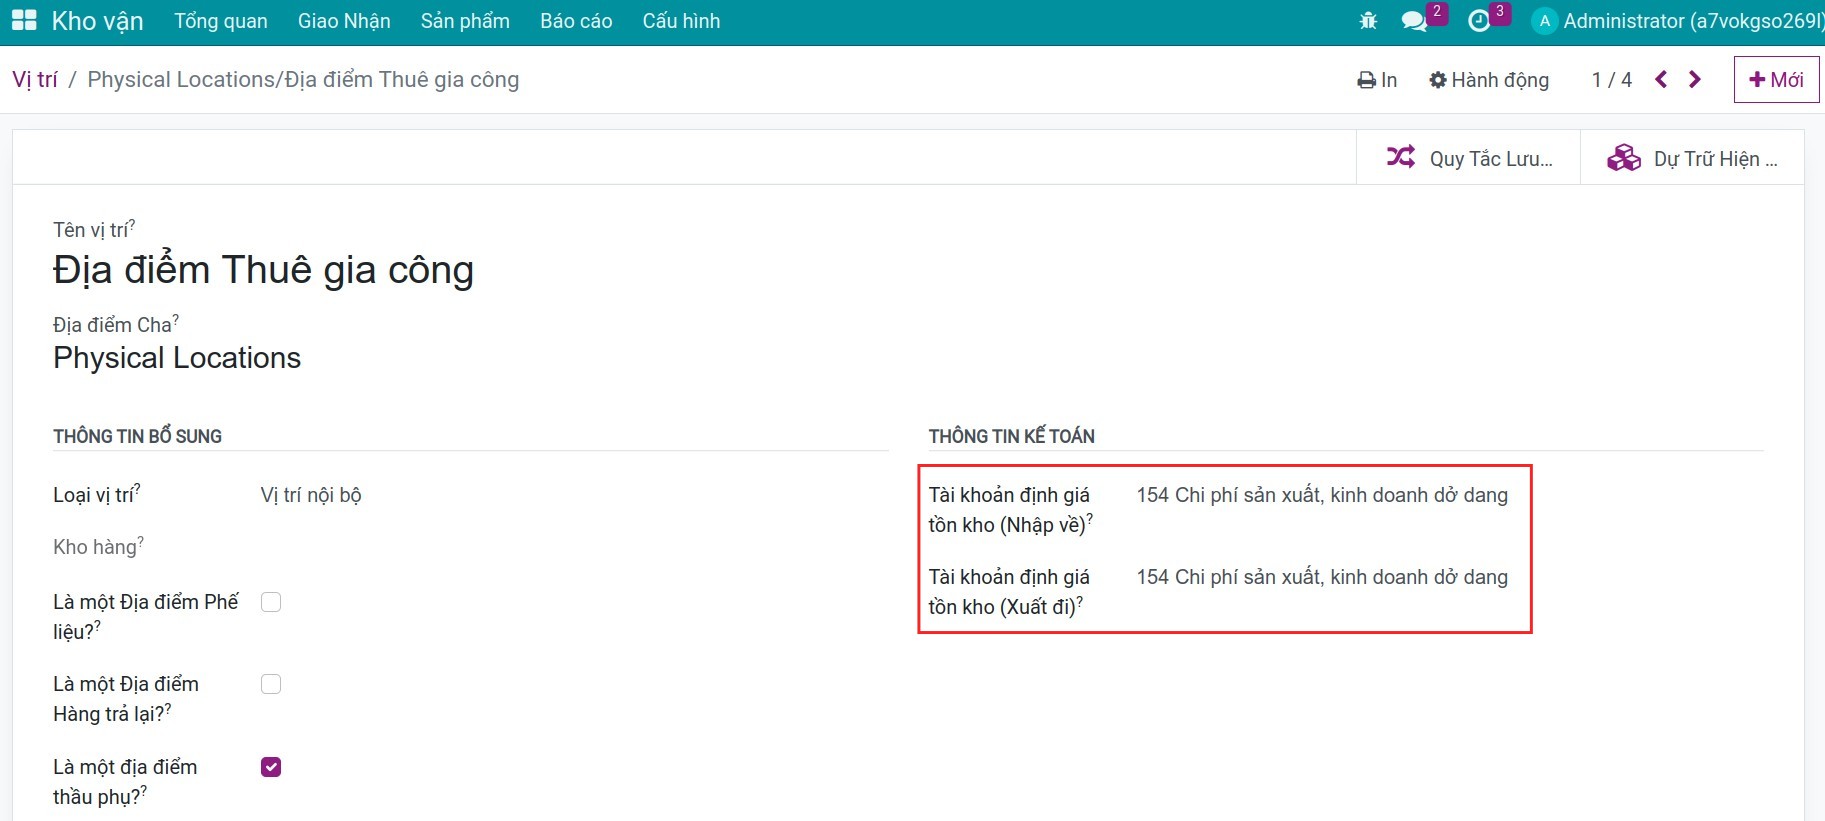
Task: Click the Administrator user avatar
Action: 1545,21
